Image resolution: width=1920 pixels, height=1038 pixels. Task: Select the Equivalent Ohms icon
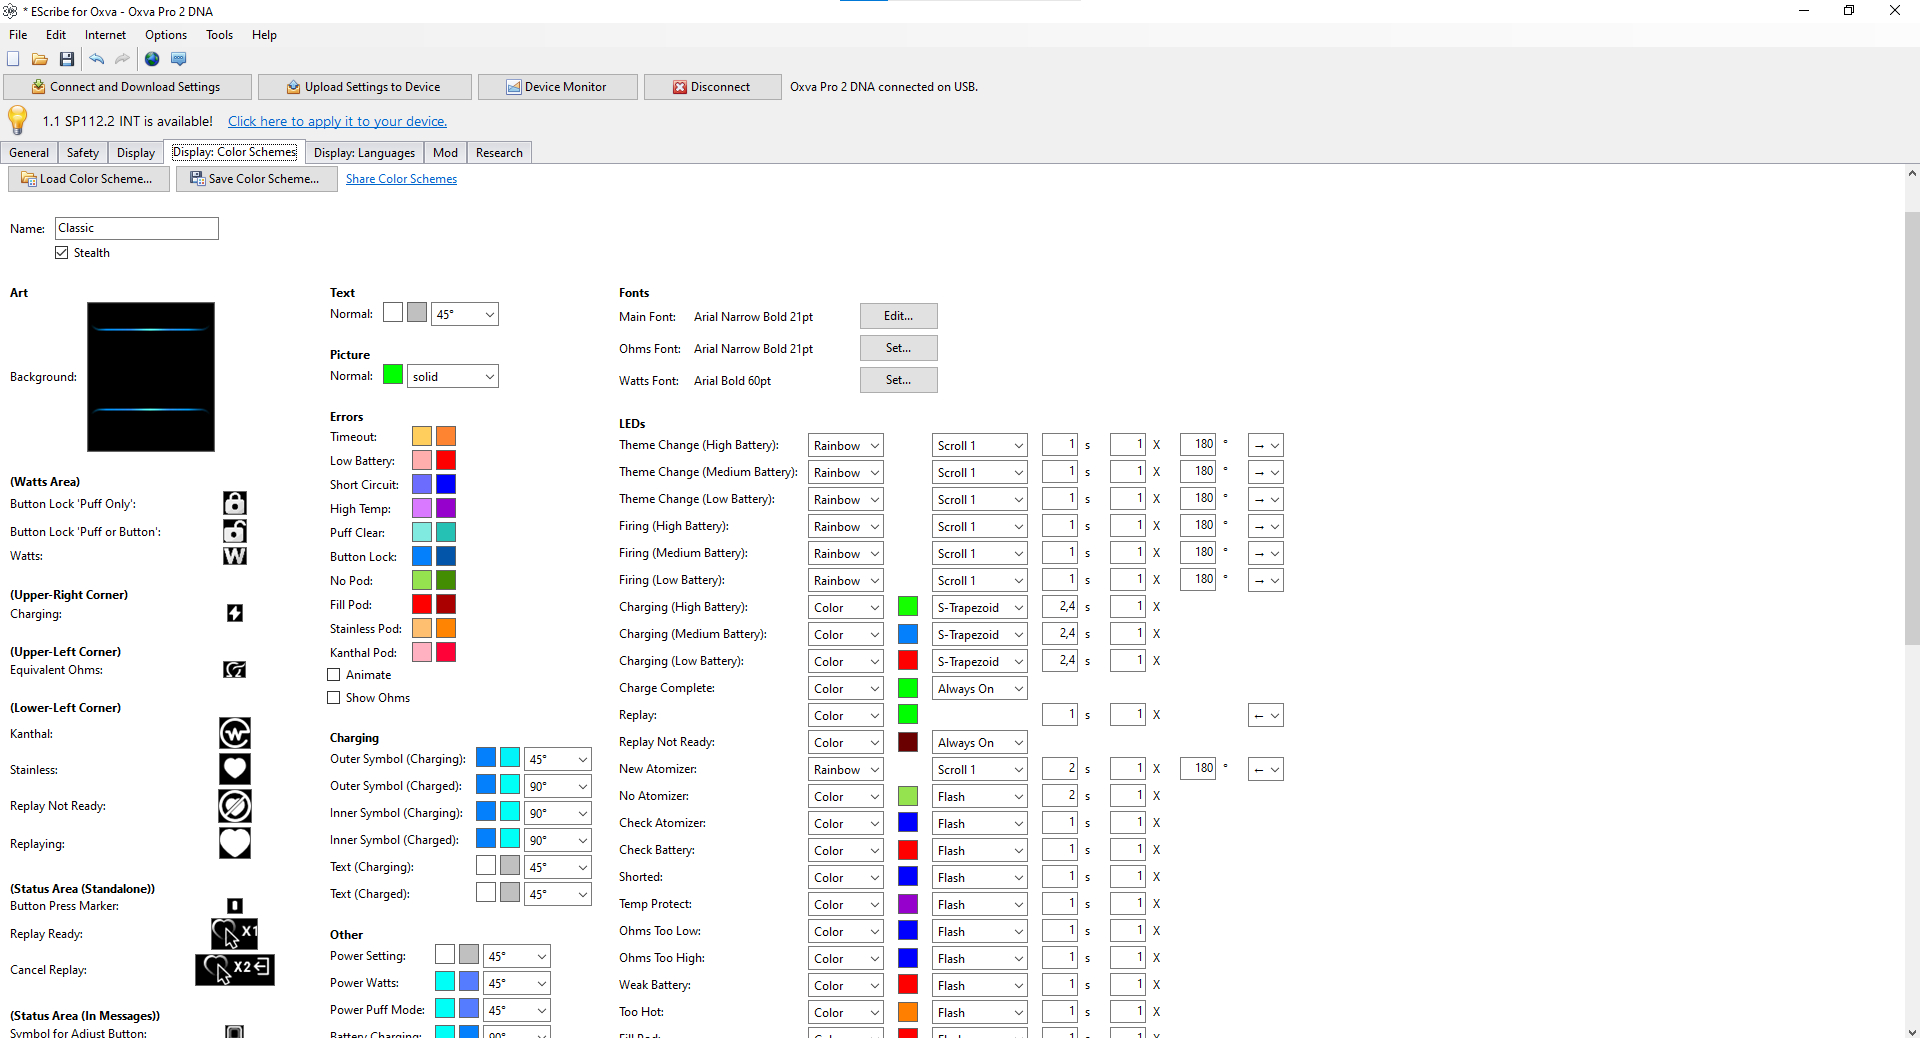coord(234,670)
